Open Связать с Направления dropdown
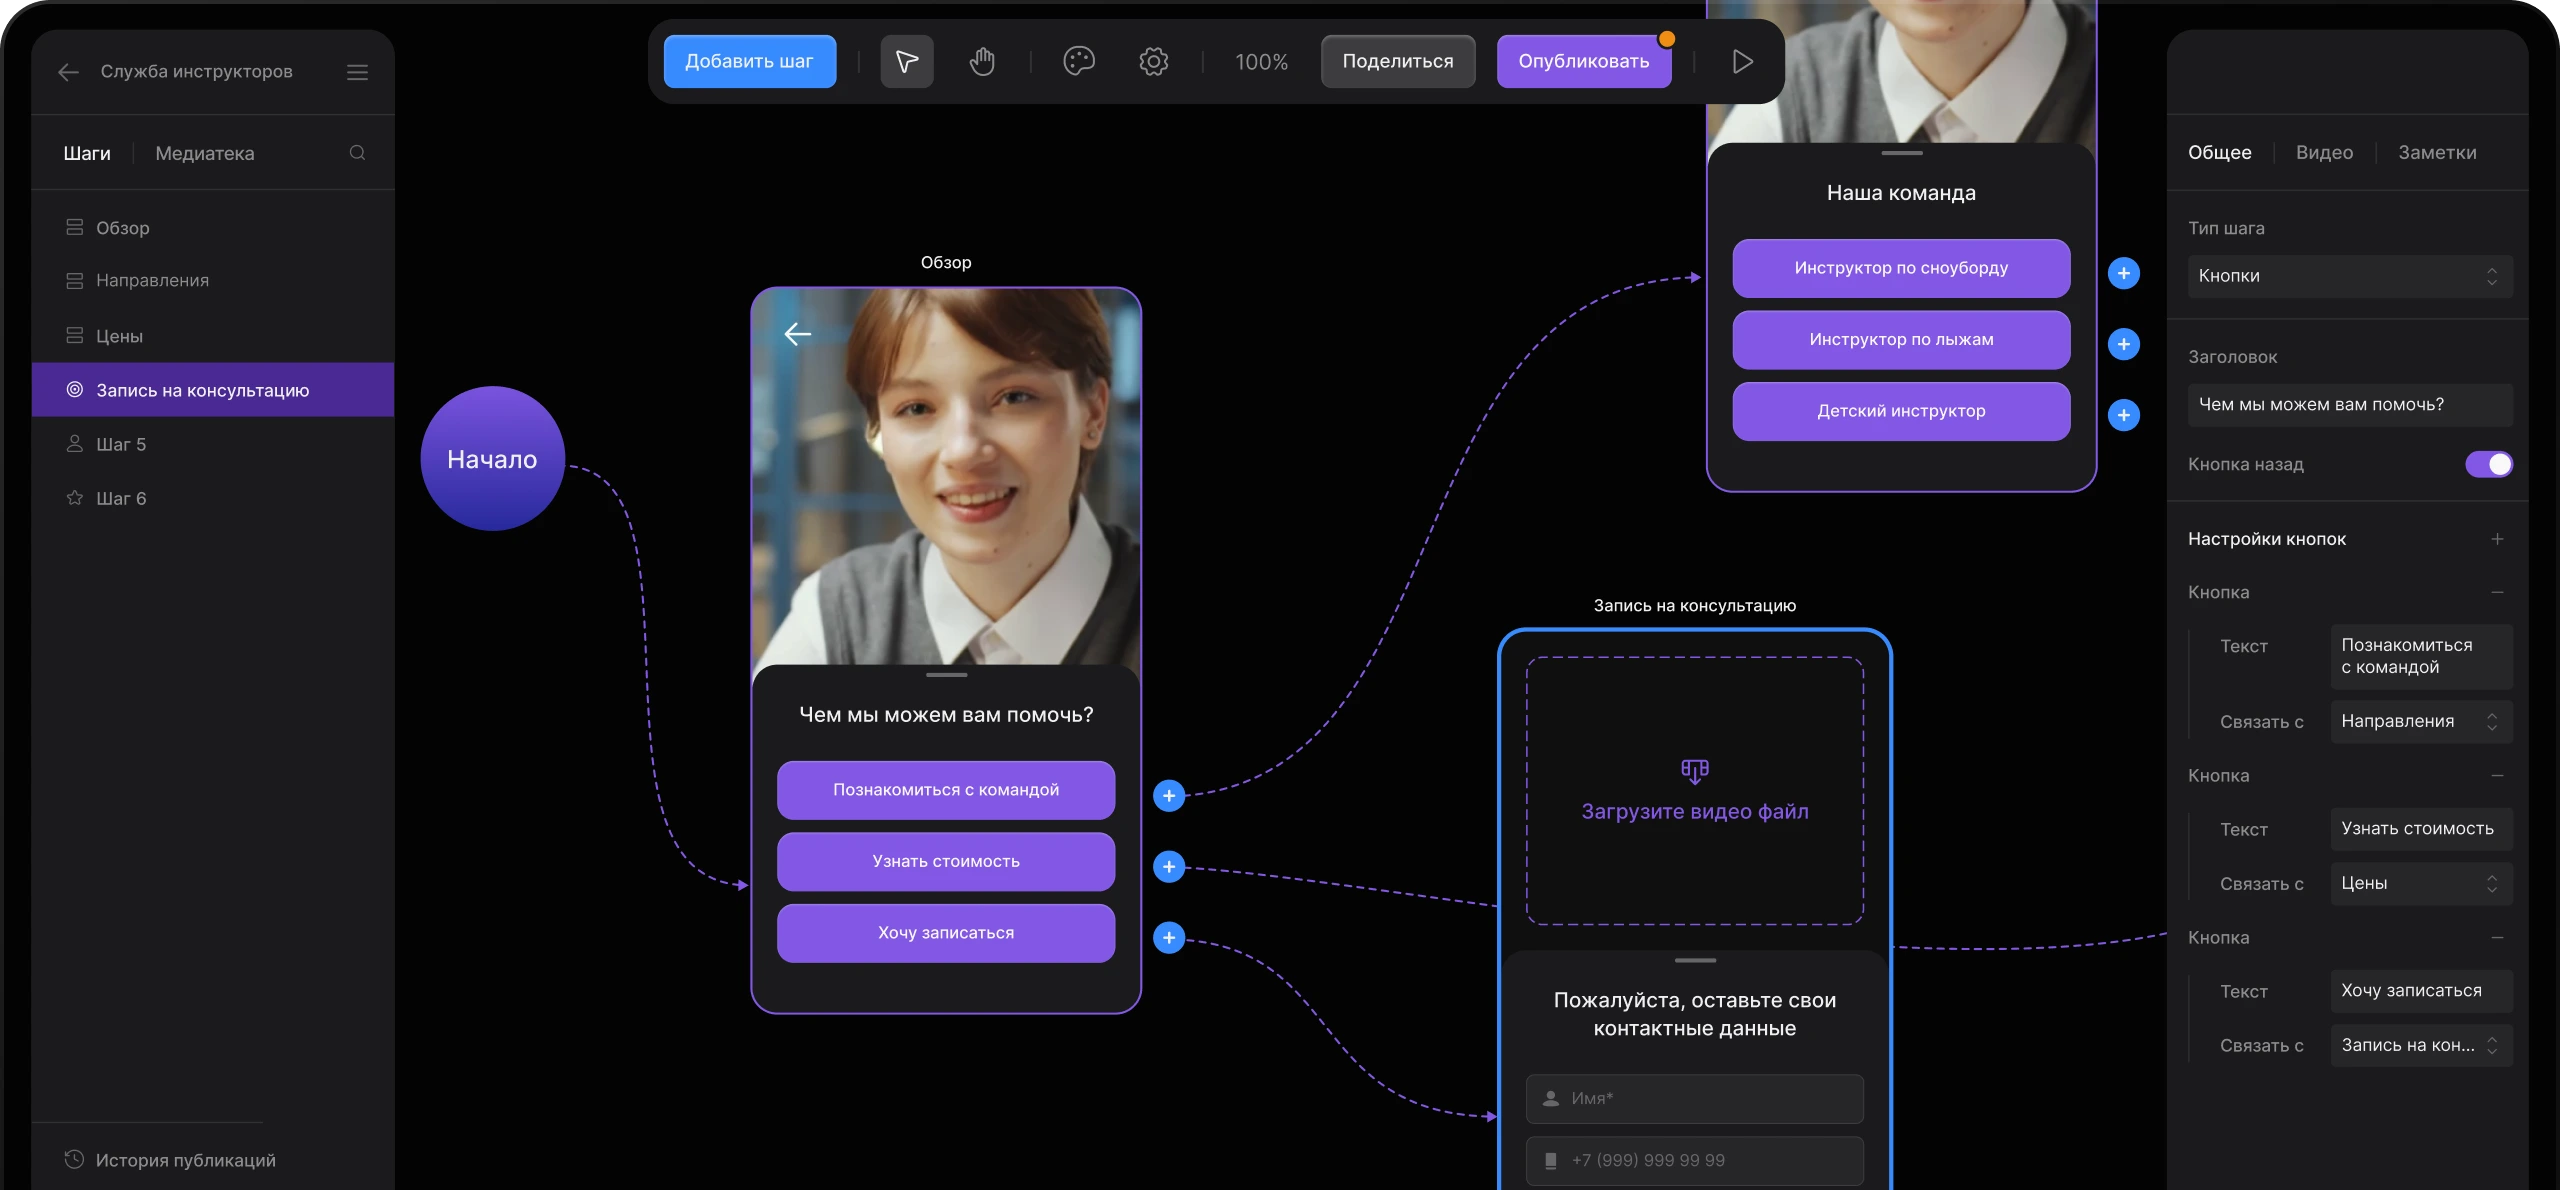This screenshot has width=2560, height=1190. [2421, 721]
